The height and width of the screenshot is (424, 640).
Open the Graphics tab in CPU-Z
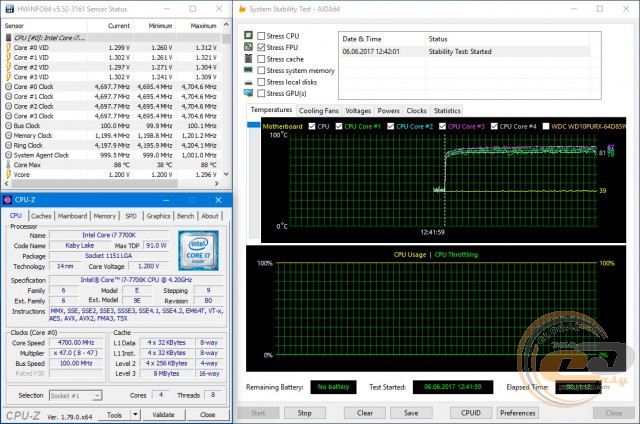158,216
